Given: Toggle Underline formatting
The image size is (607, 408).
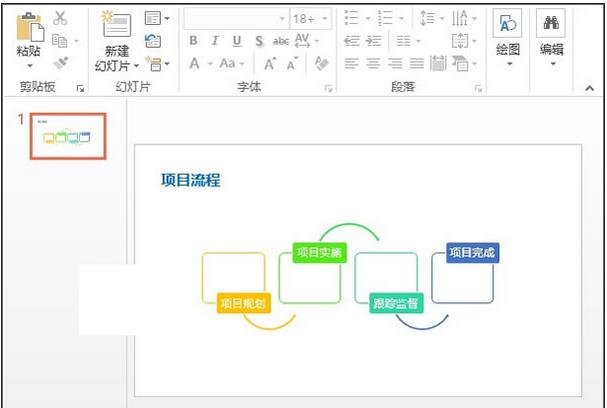Looking at the screenshot, I should click(237, 41).
